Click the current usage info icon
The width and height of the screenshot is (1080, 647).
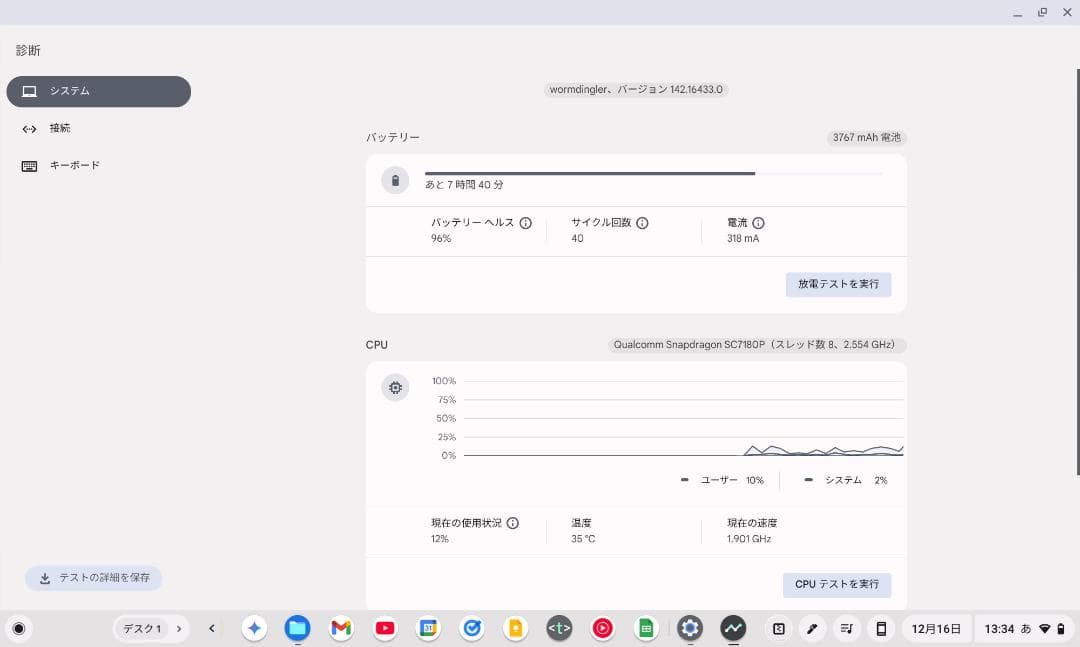pos(513,522)
